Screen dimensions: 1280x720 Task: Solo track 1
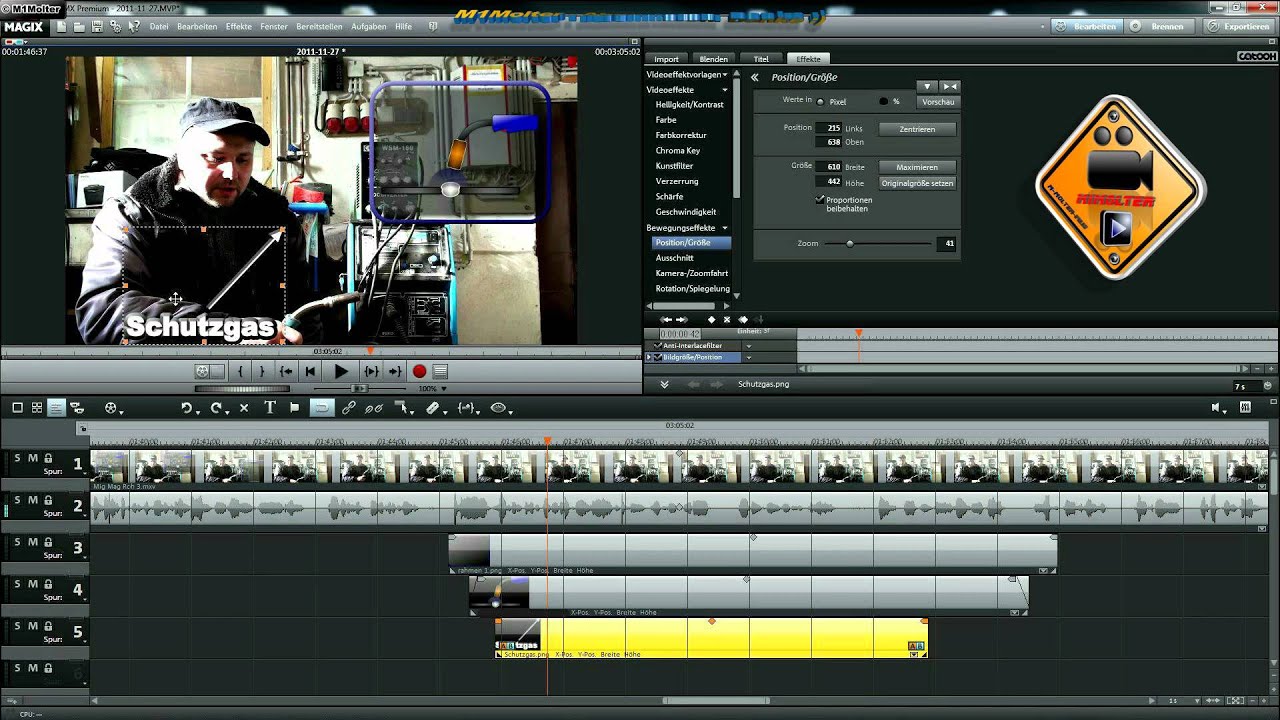click(17, 458)
